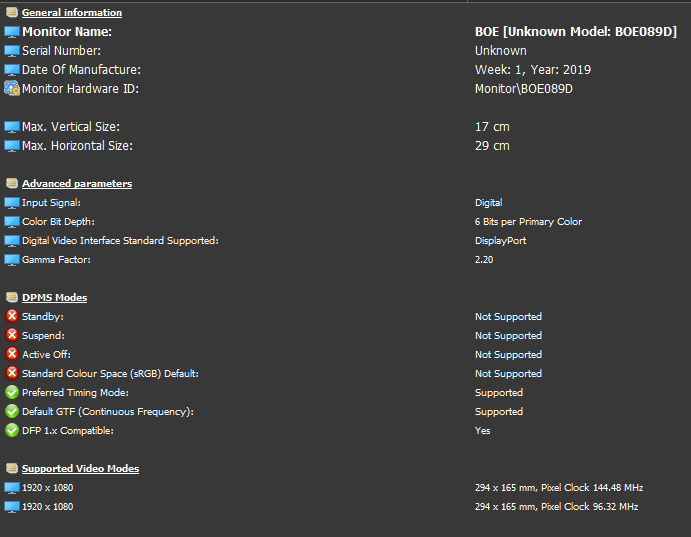Select the Serial Number row
The height and width of the screenshot is (537, 691).
click(x=346, y=51)
